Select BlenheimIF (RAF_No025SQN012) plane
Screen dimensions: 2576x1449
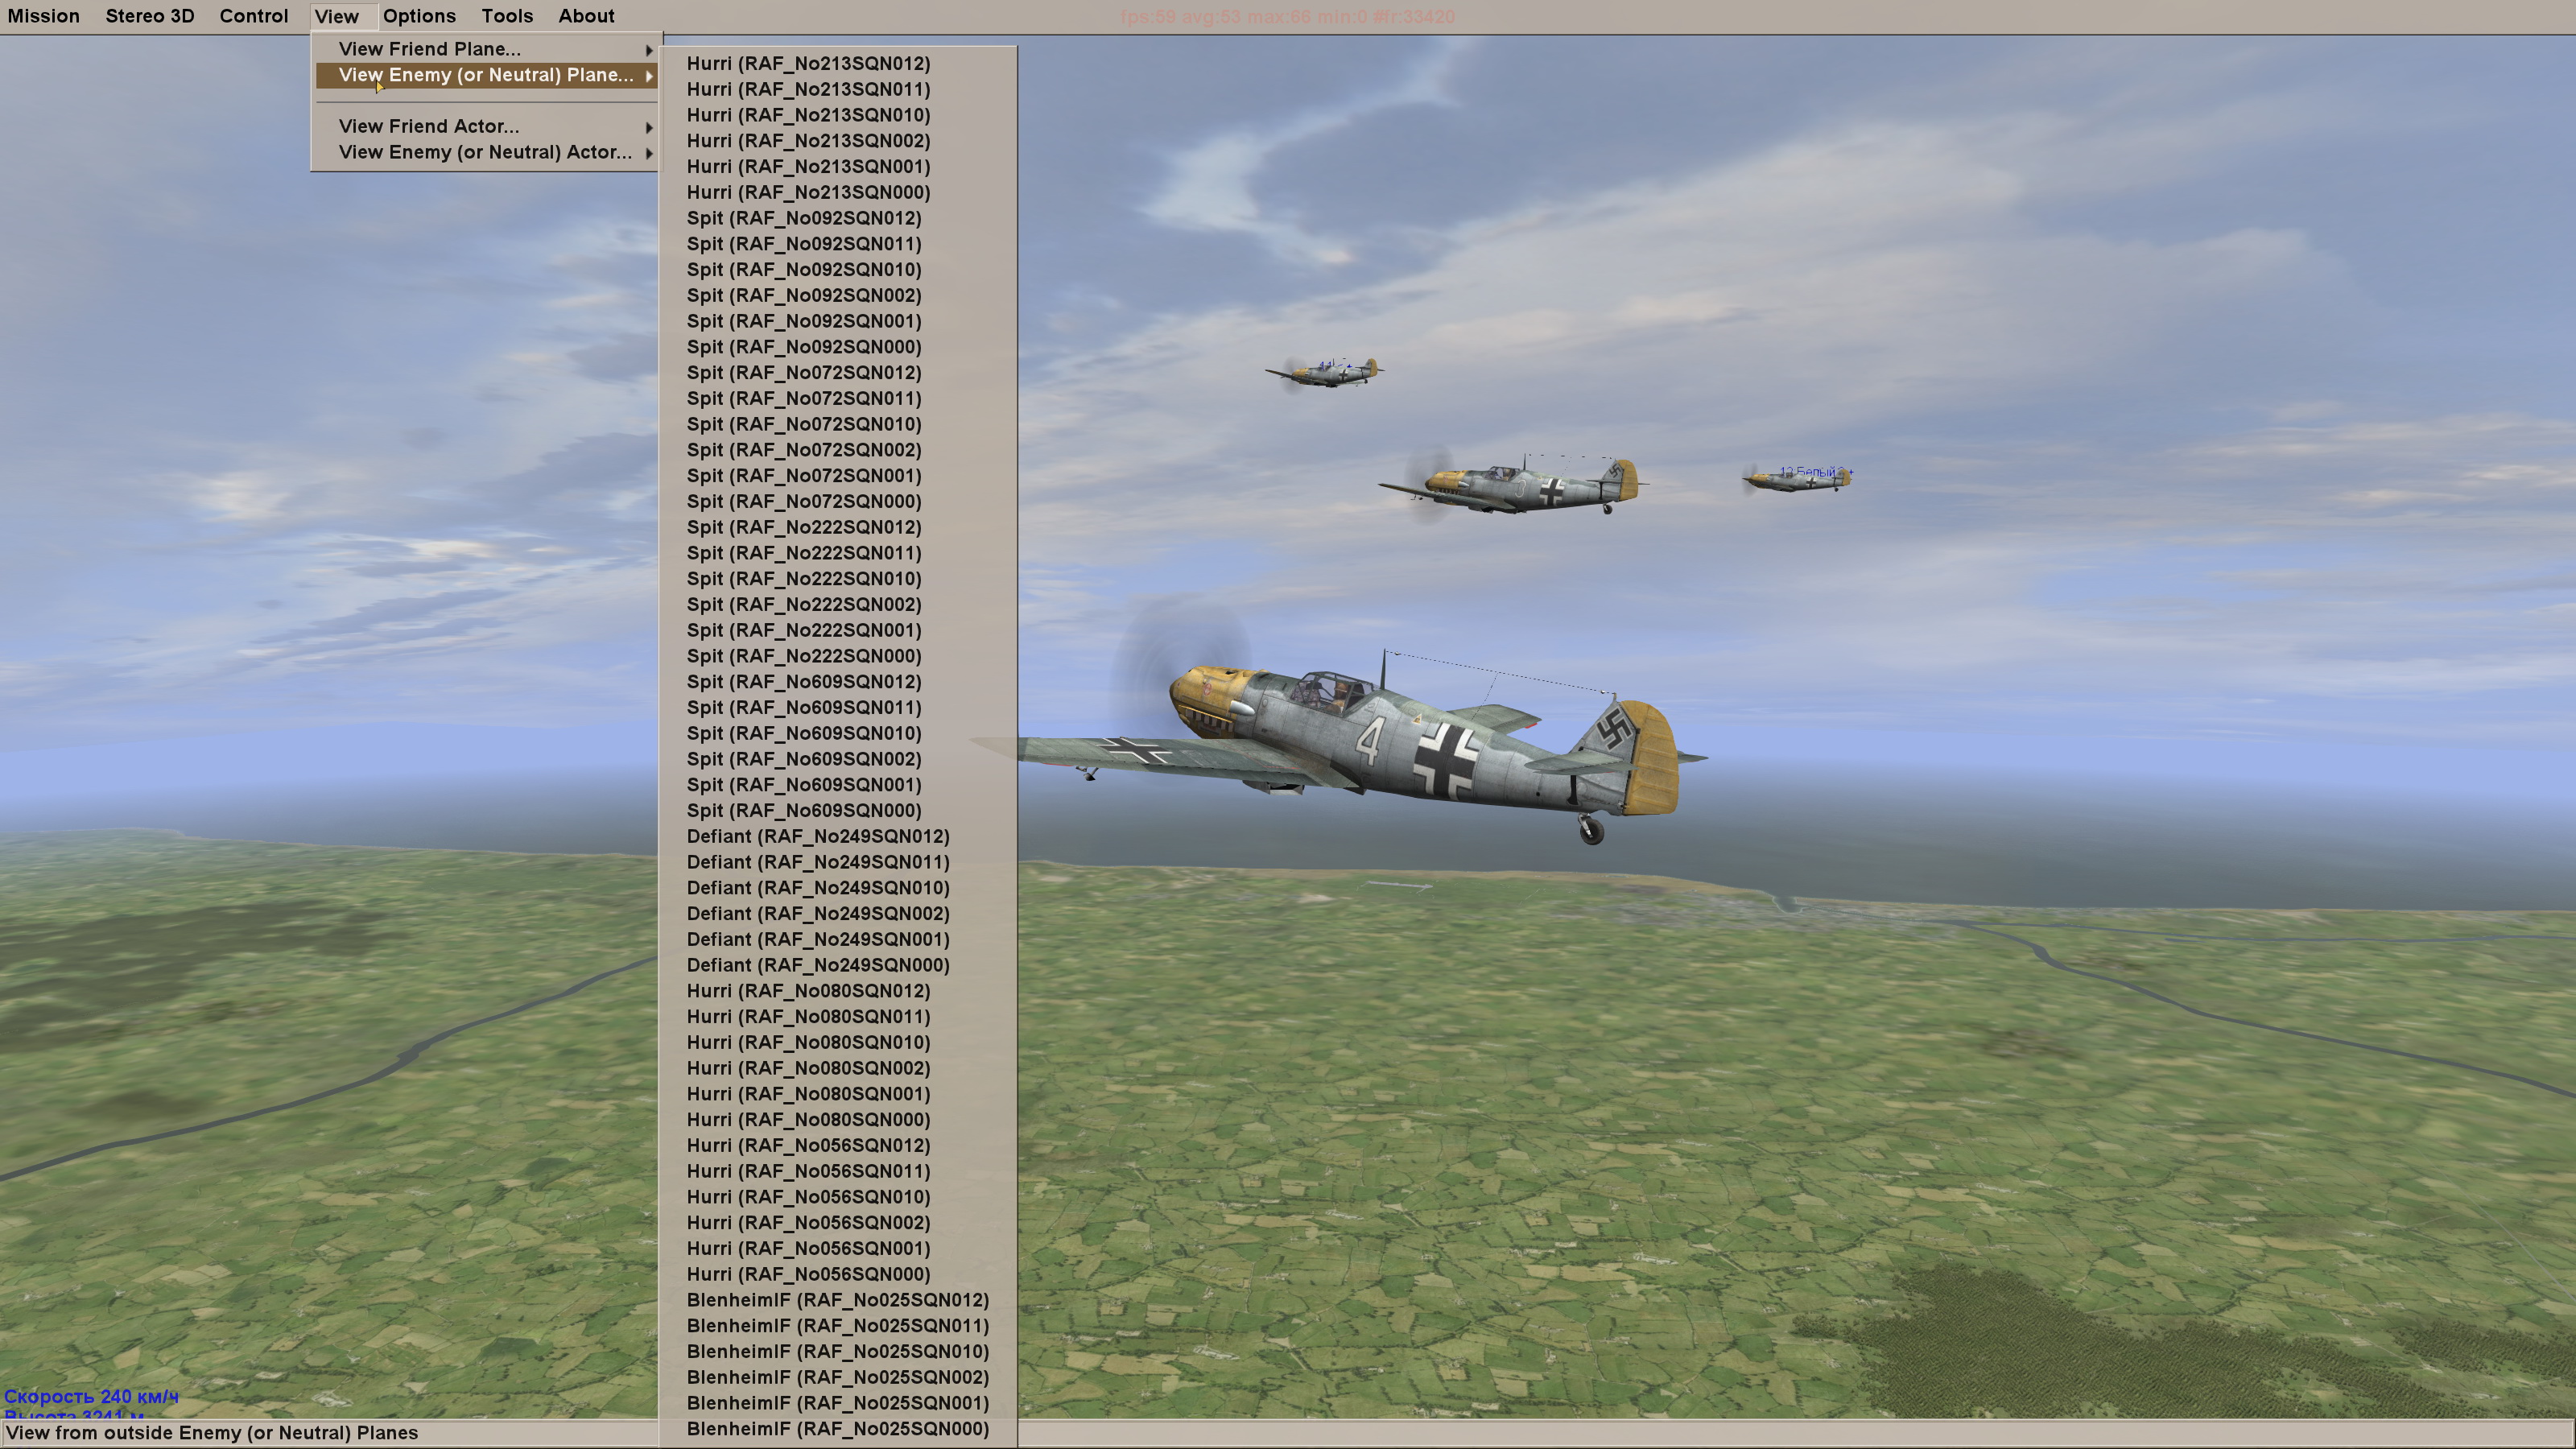837,1300
